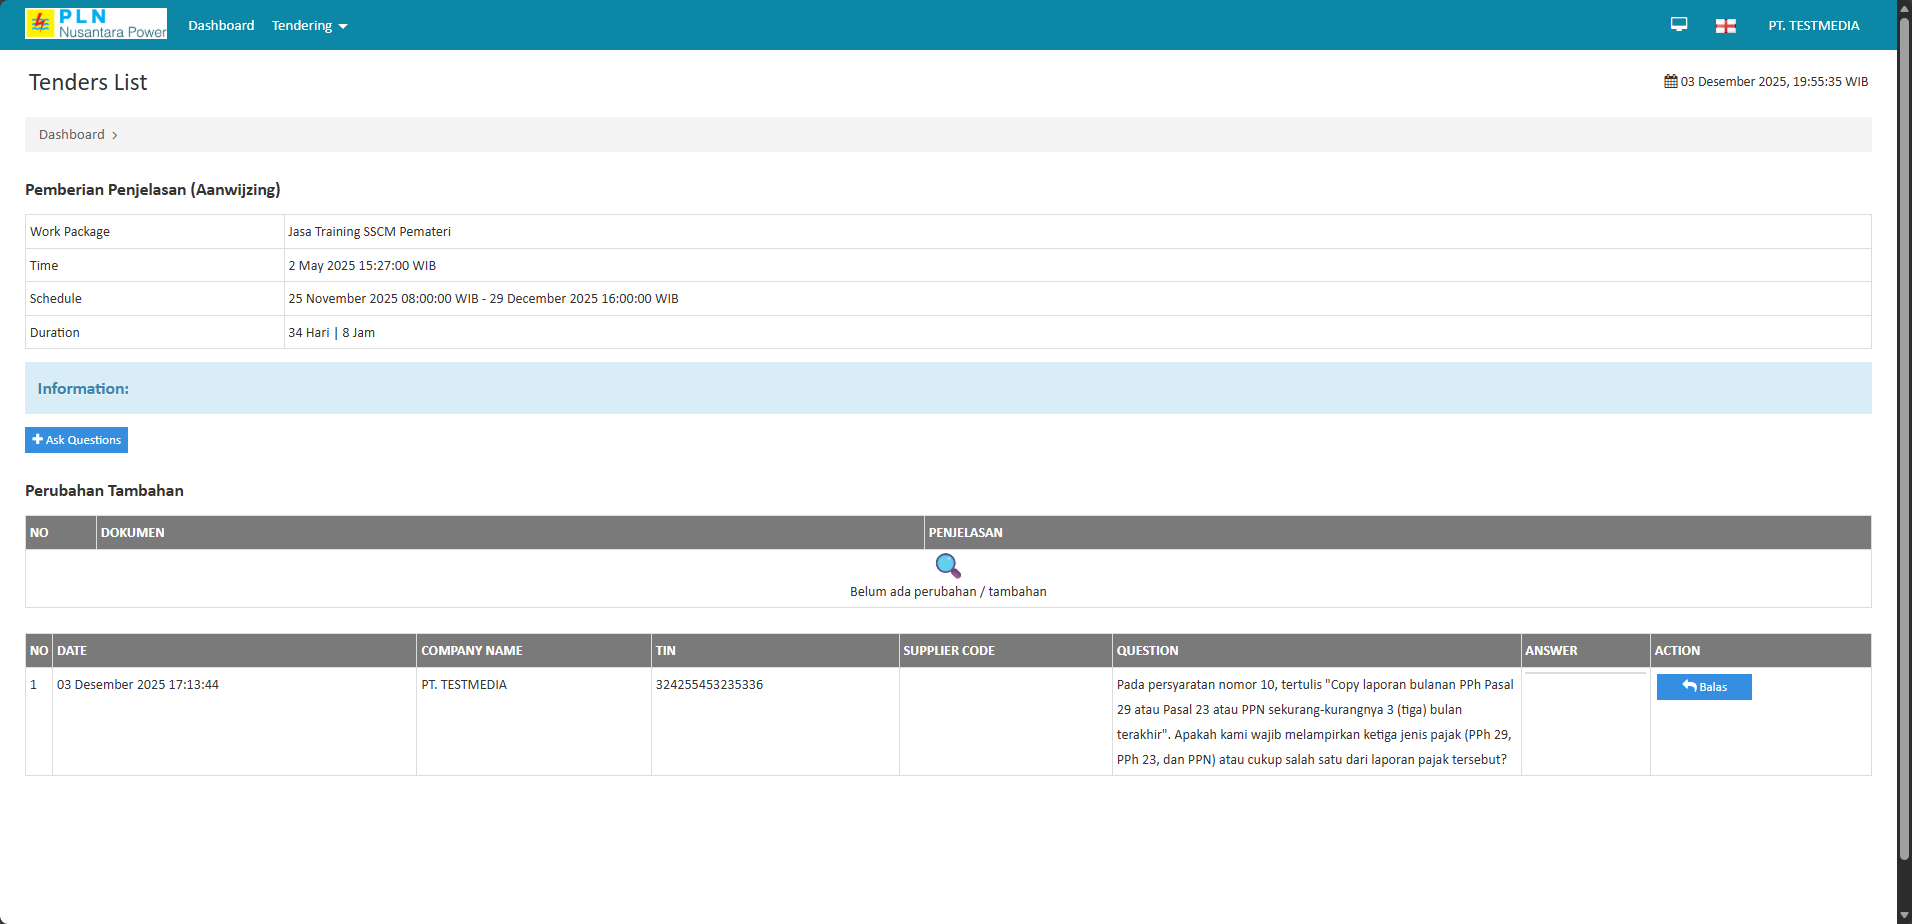Screen dimensions: 1912x924
Task: Click the magnifier icon in Perubahan Tambahan
Action: click(948, 567)
